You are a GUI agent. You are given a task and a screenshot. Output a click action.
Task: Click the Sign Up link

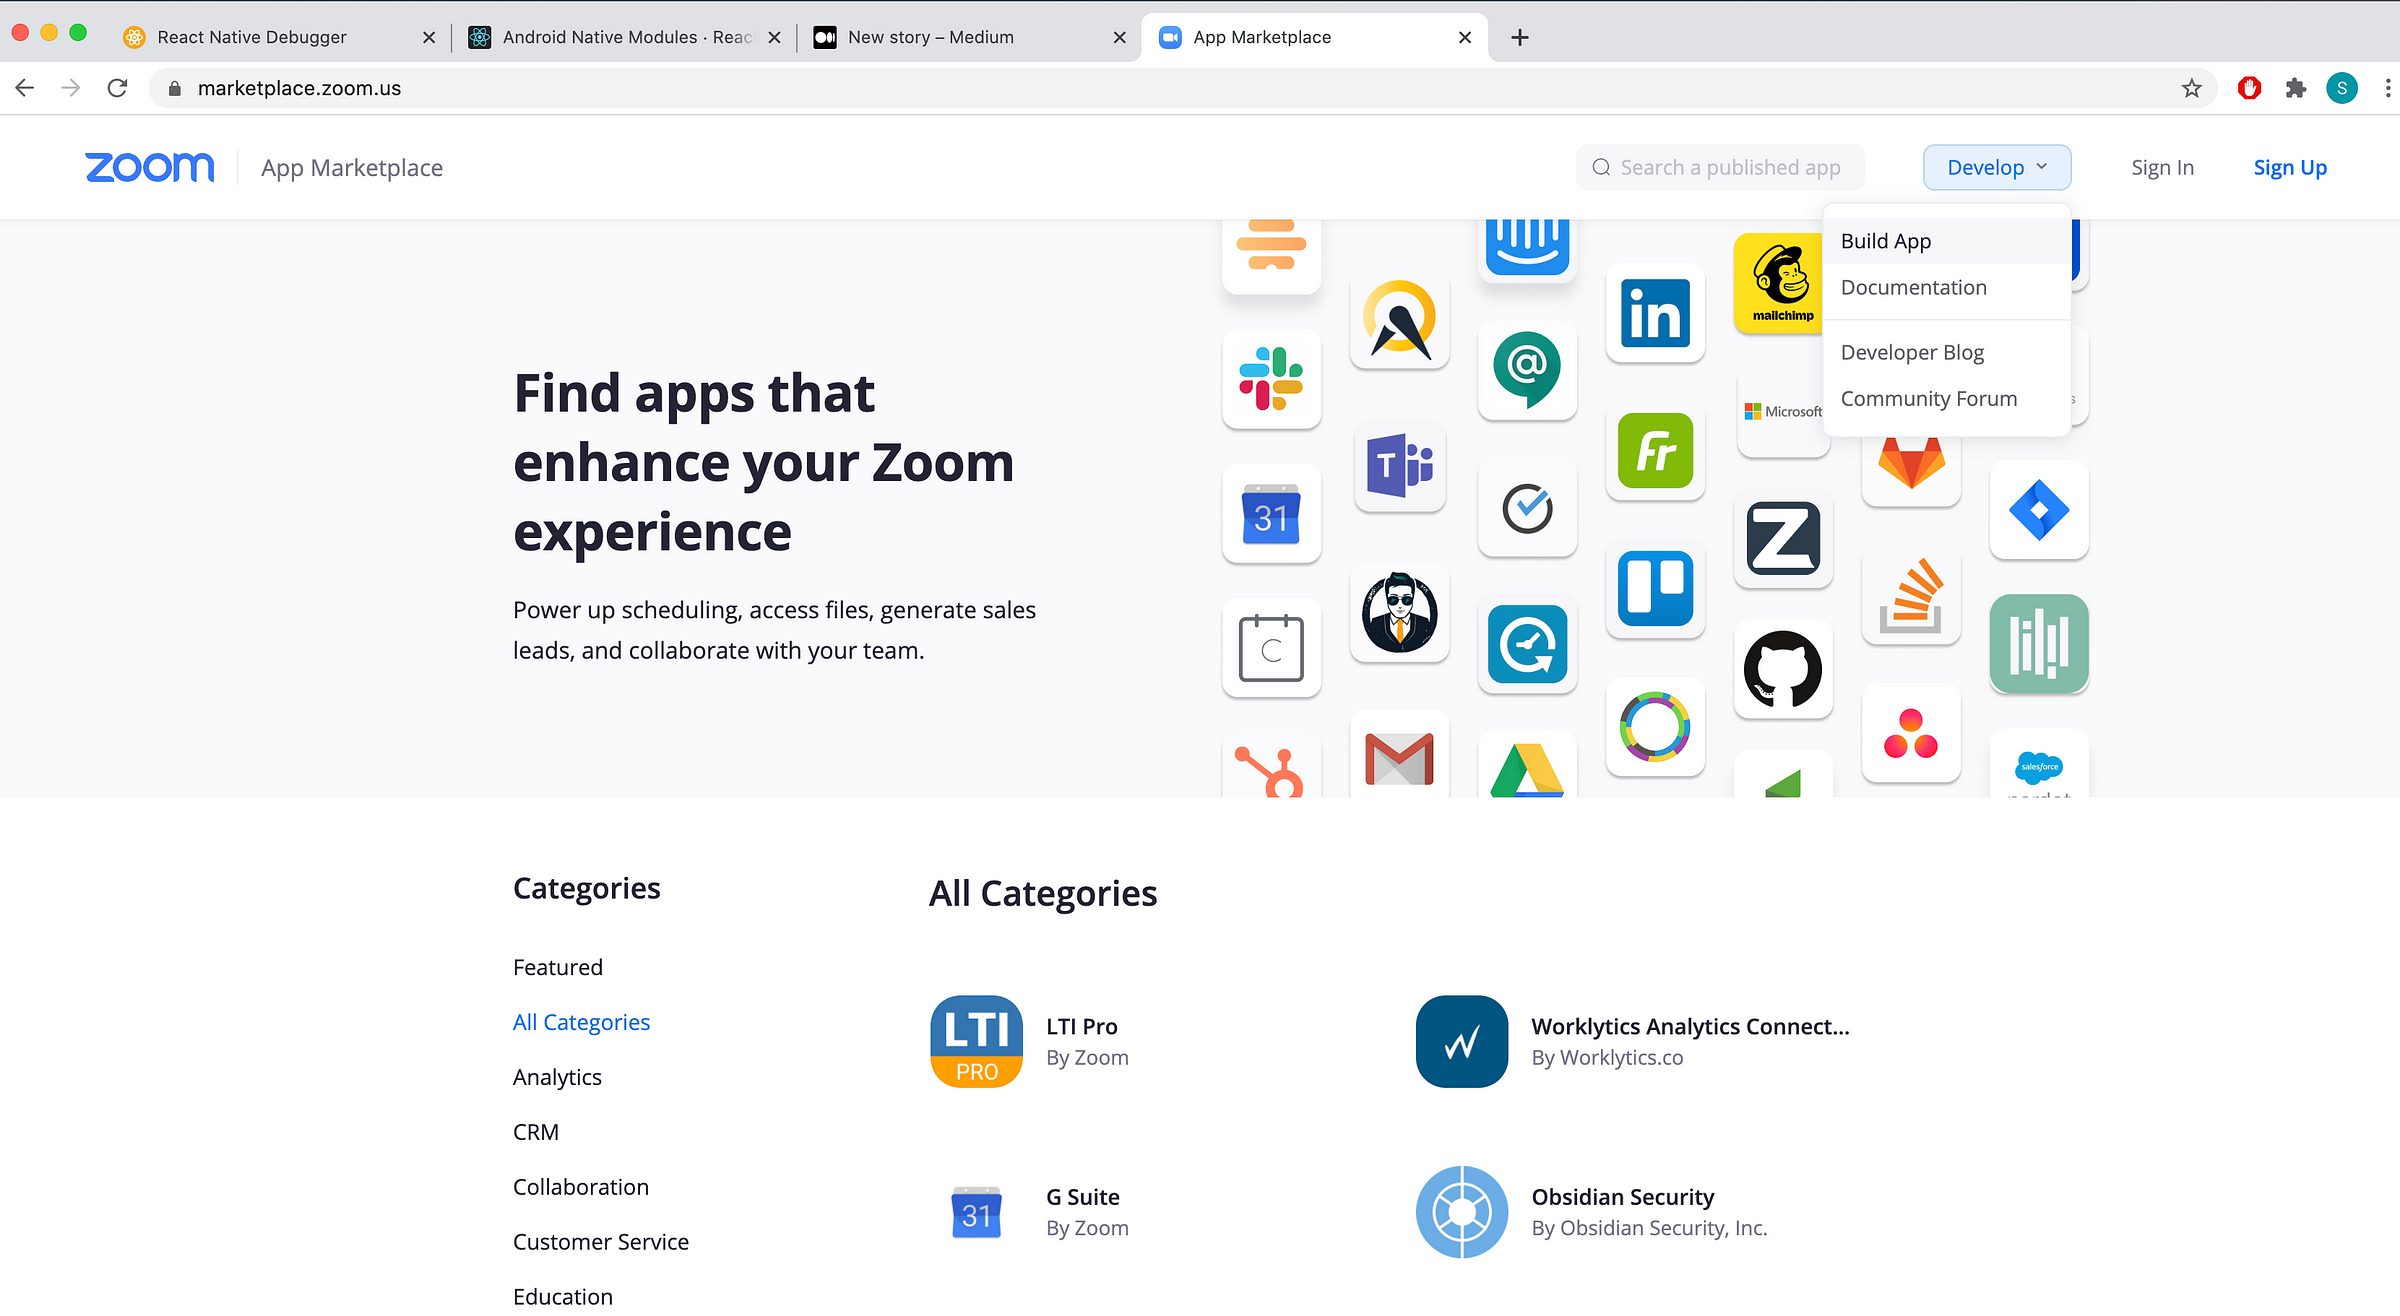[x=2289, y=167]
